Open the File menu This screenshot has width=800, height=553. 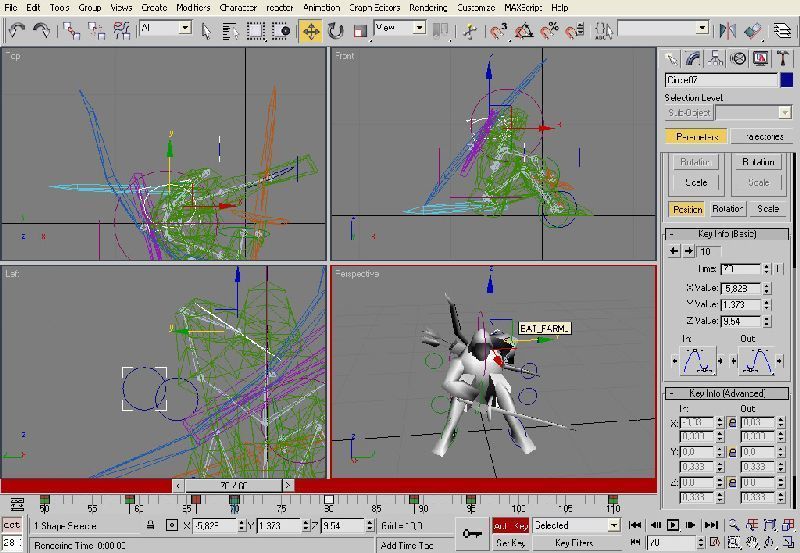pyautogui.click(x=10, y=8)
